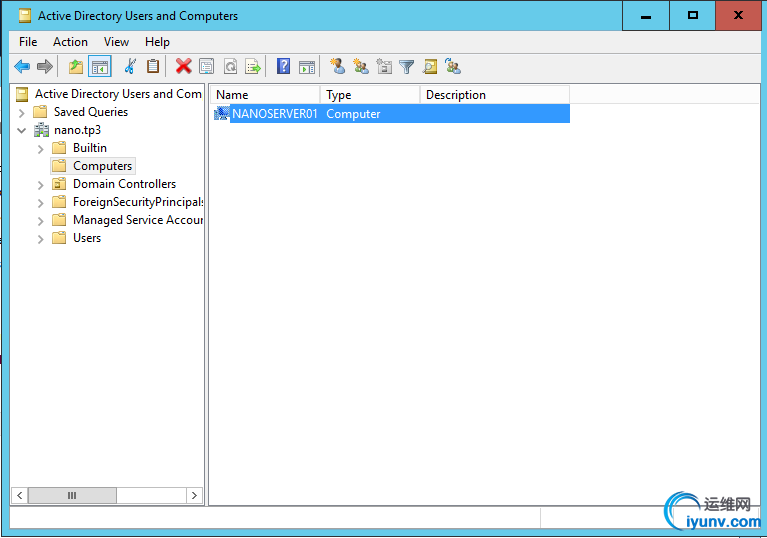Delete selected object with red X
The image size is (767, 538).
[183, 66]
